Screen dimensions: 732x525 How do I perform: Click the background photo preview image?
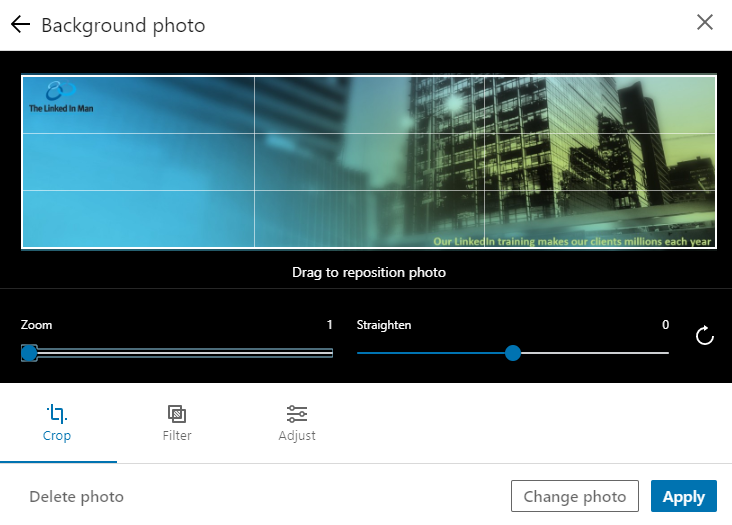click(x=369, y=161)
